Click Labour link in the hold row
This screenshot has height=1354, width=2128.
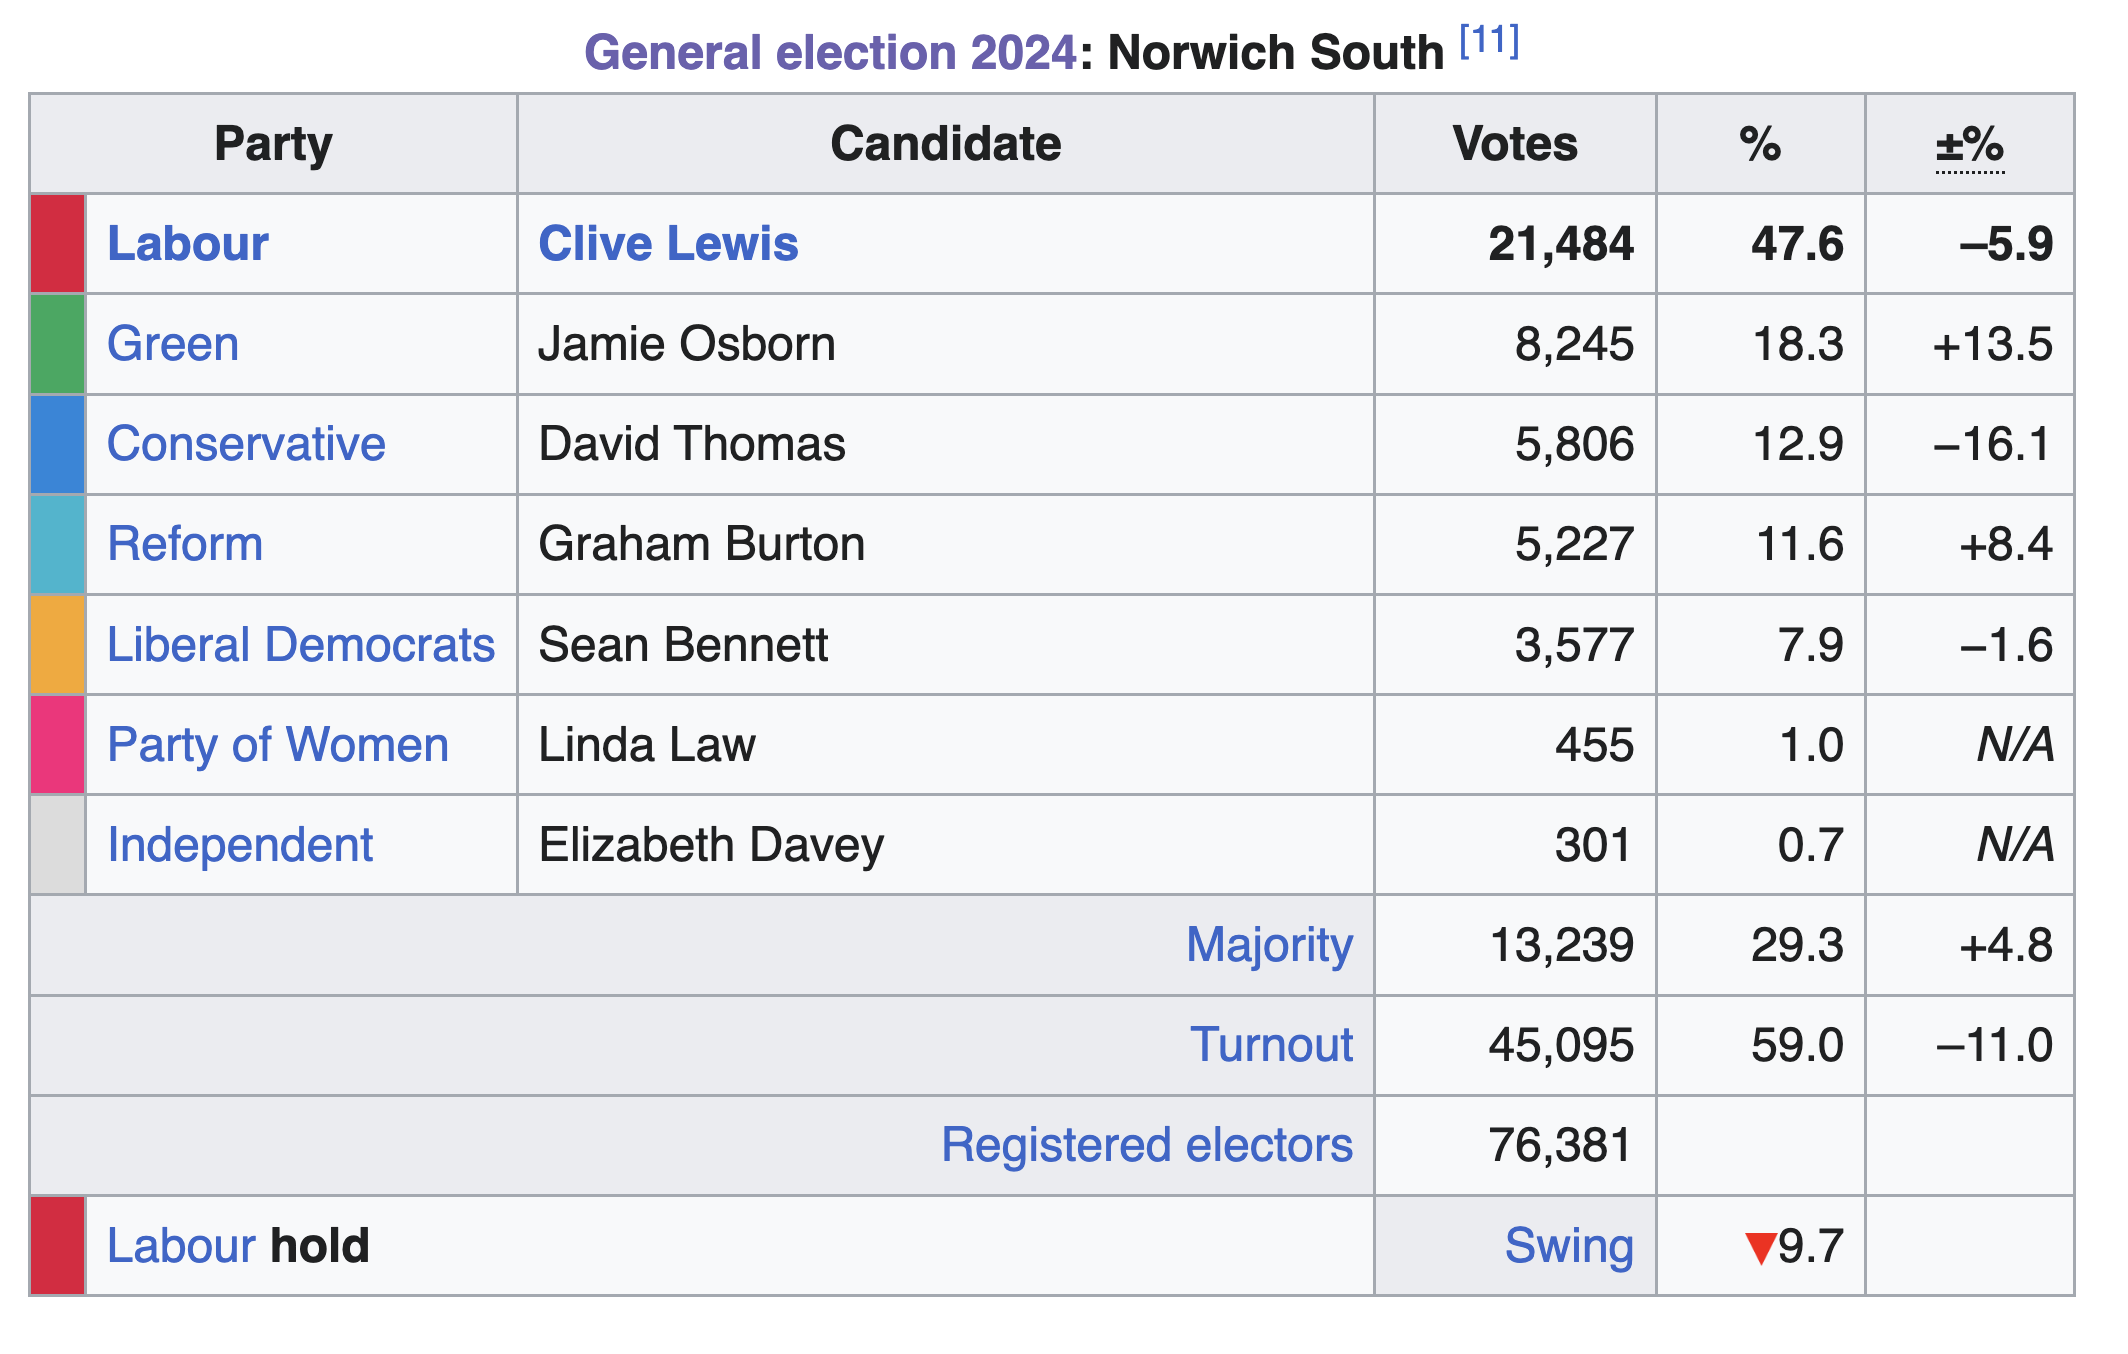coord(181,1246)
